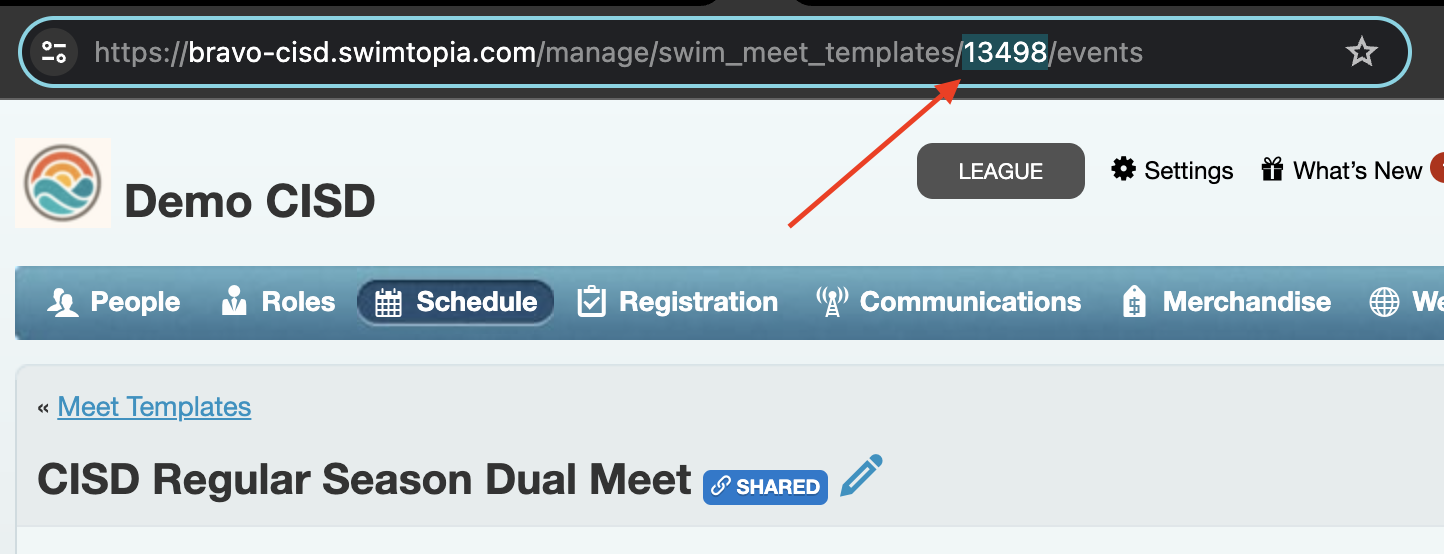Image resolution: width=1444 pixels, height=554 pixels.
Task: Switch to the Communications tab
Action: pyautogui.click(x=948, y=302)
